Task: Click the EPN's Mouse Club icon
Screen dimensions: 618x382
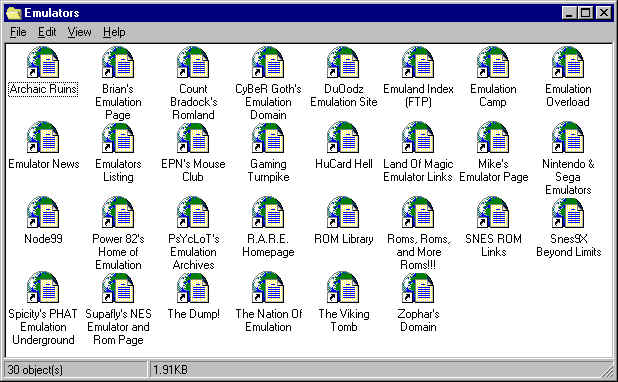Action: pos(193,137)
